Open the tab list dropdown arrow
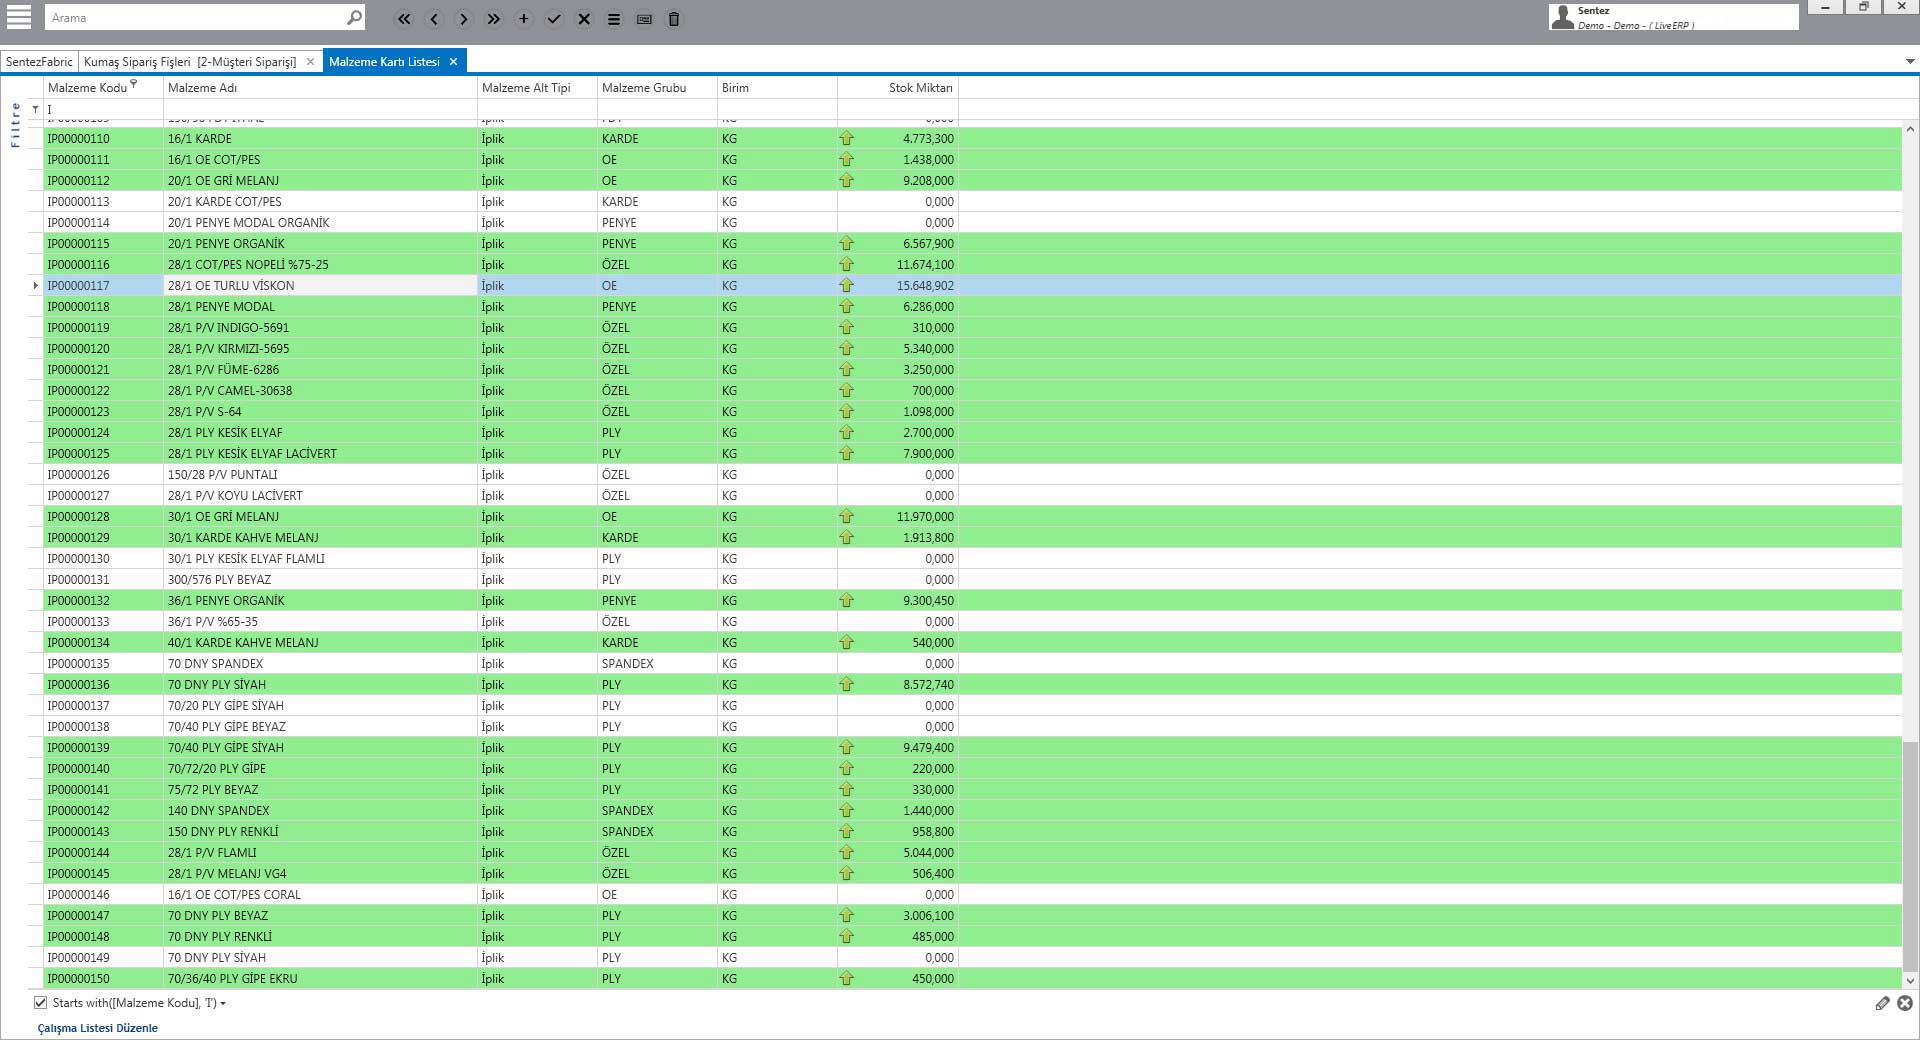 (1910, 61)
